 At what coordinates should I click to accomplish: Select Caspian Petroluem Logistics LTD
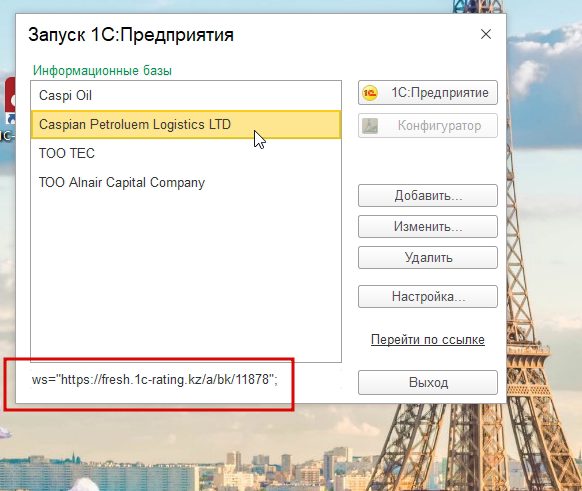[x=186, y=124]
